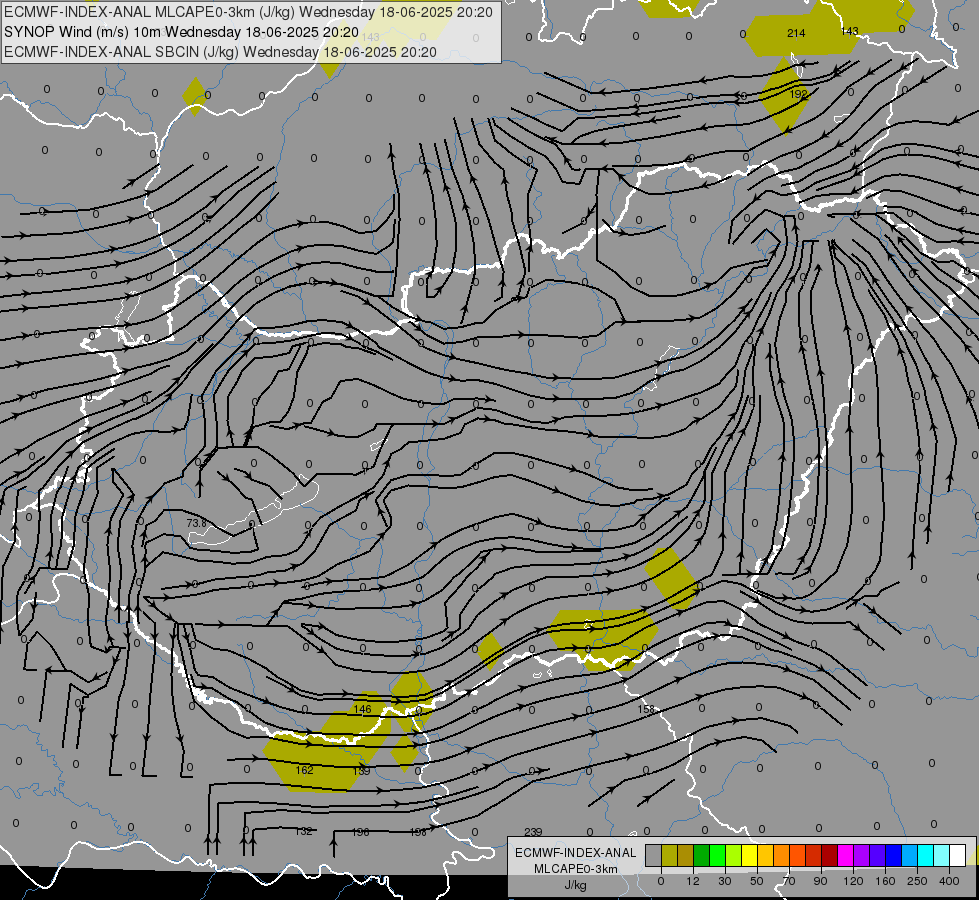Click the legend tick label 30
Viewport: 979px width, 900px height.
point(724,881)
